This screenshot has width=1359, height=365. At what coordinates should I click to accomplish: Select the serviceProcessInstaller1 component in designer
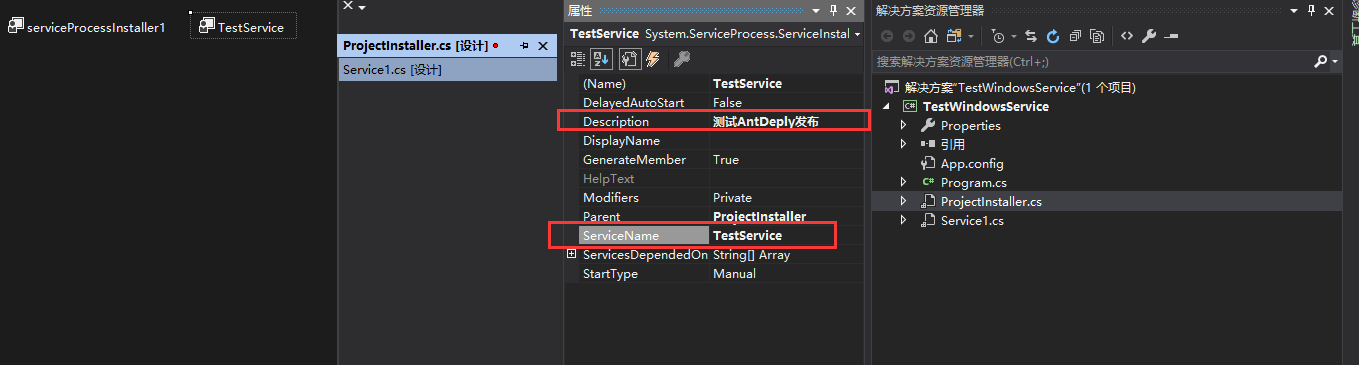click(87, 27)
